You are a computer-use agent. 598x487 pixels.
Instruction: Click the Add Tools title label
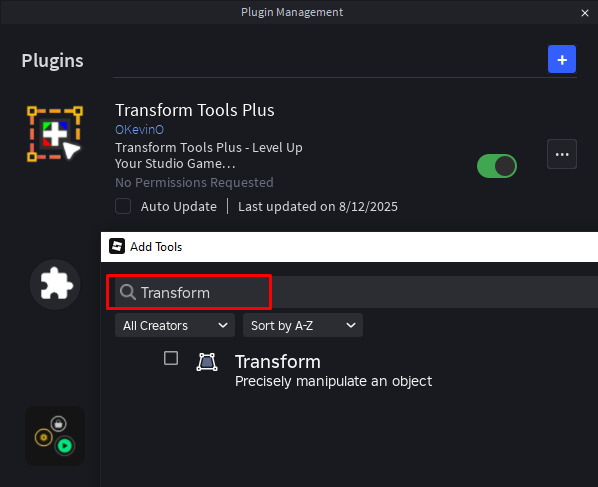click(156, 247)
